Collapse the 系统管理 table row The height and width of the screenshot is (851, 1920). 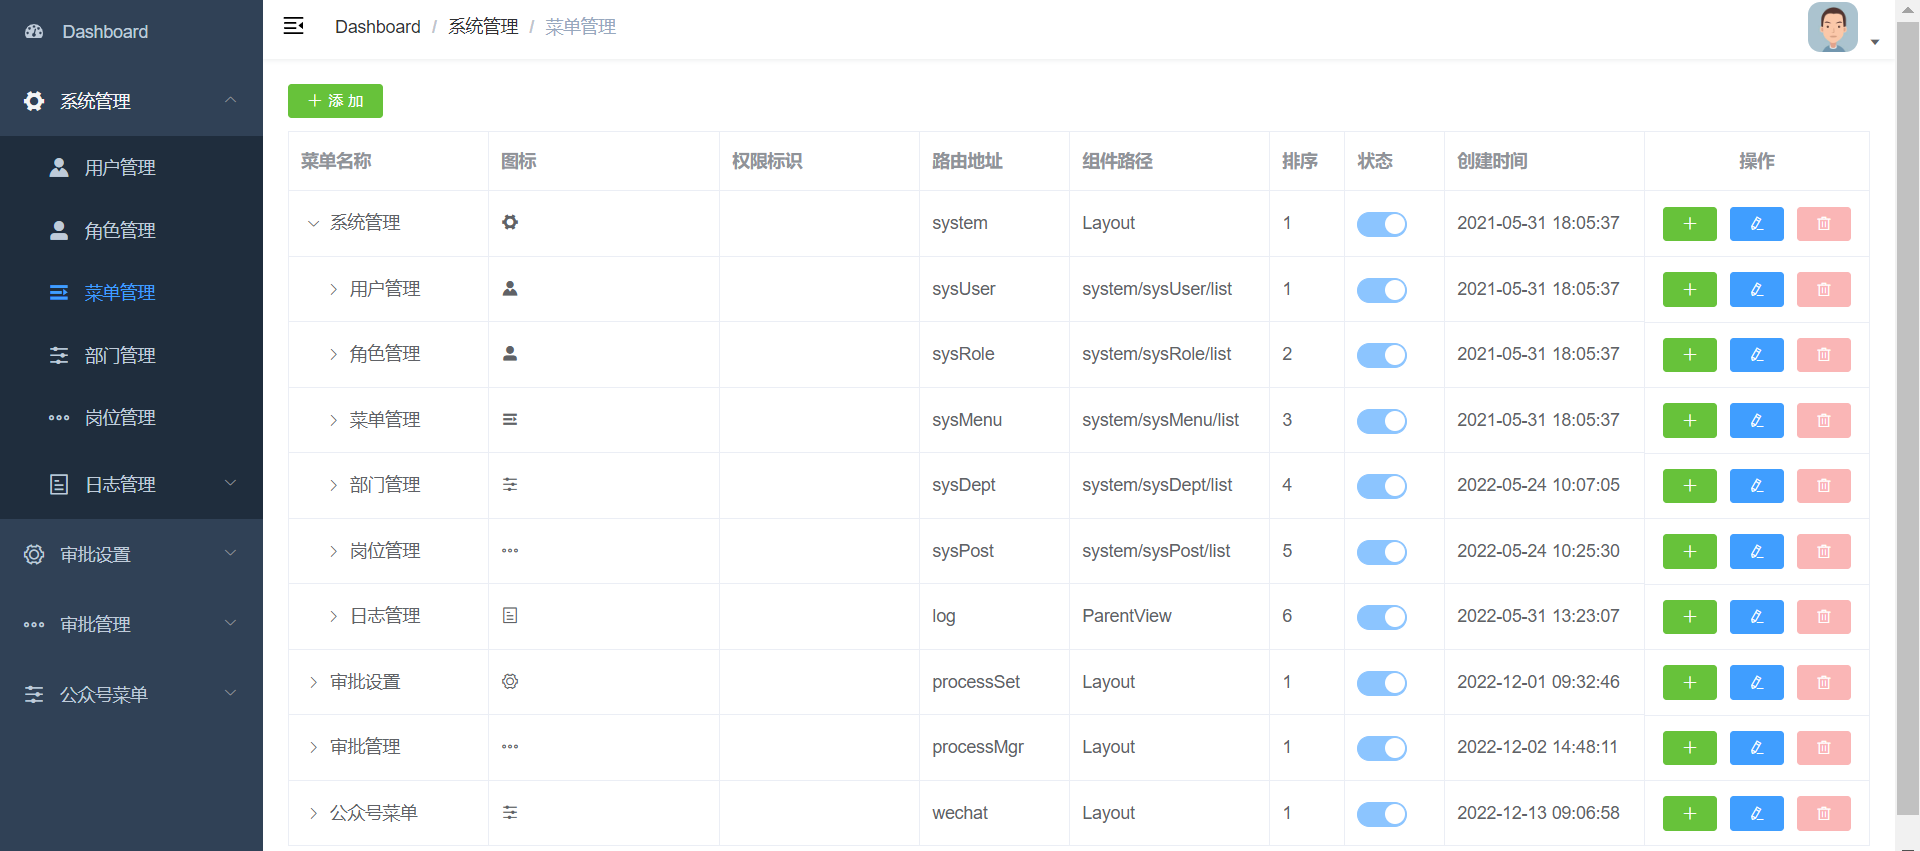click(x=313, y=223)
